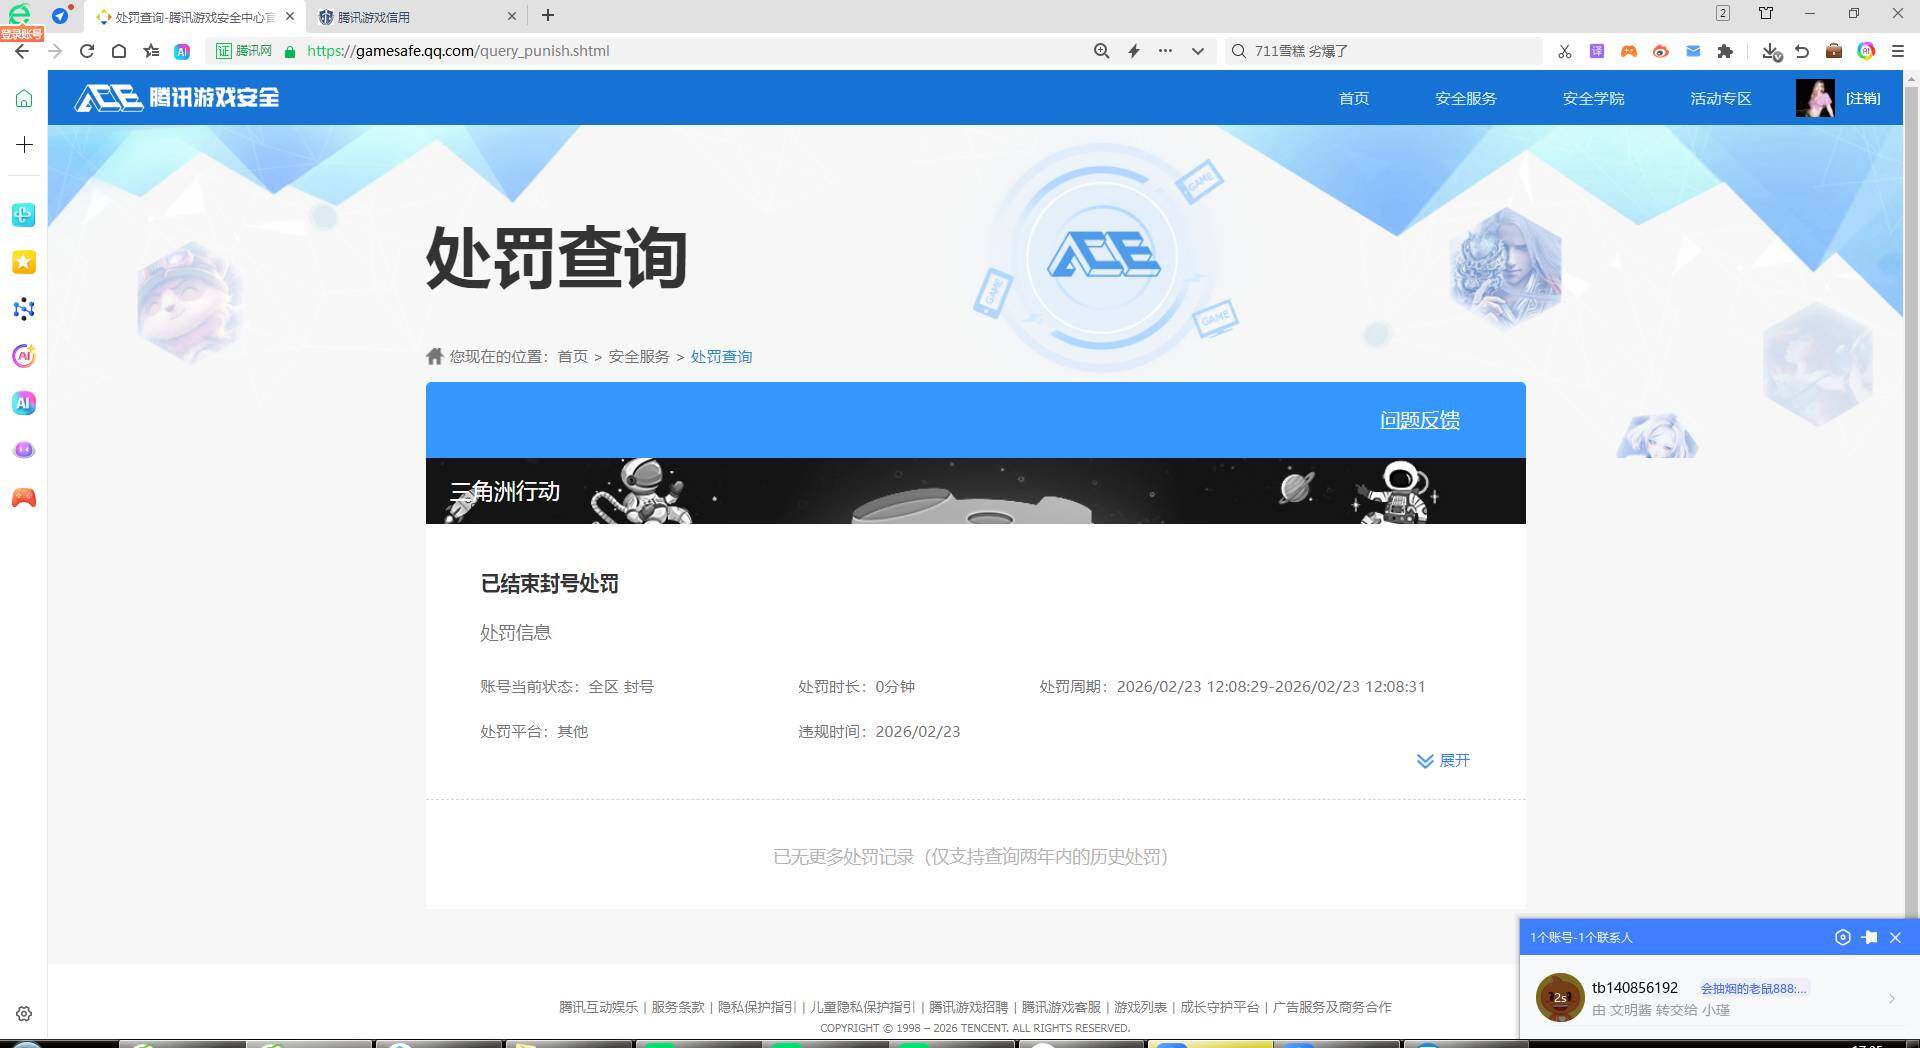Reload the page with refresh icon
The image size is (1920, 1048).
pos(87,51)
